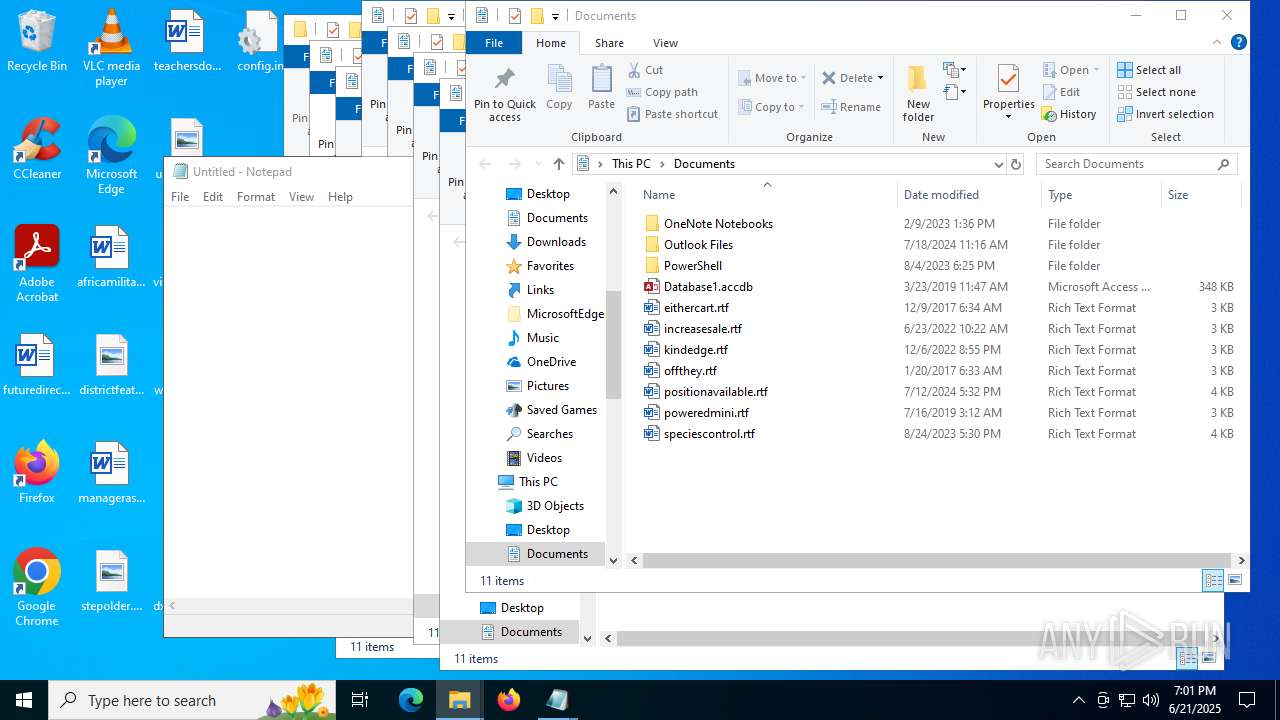
Task: Click Windows Start button
Action: click(x=24, y=700)
